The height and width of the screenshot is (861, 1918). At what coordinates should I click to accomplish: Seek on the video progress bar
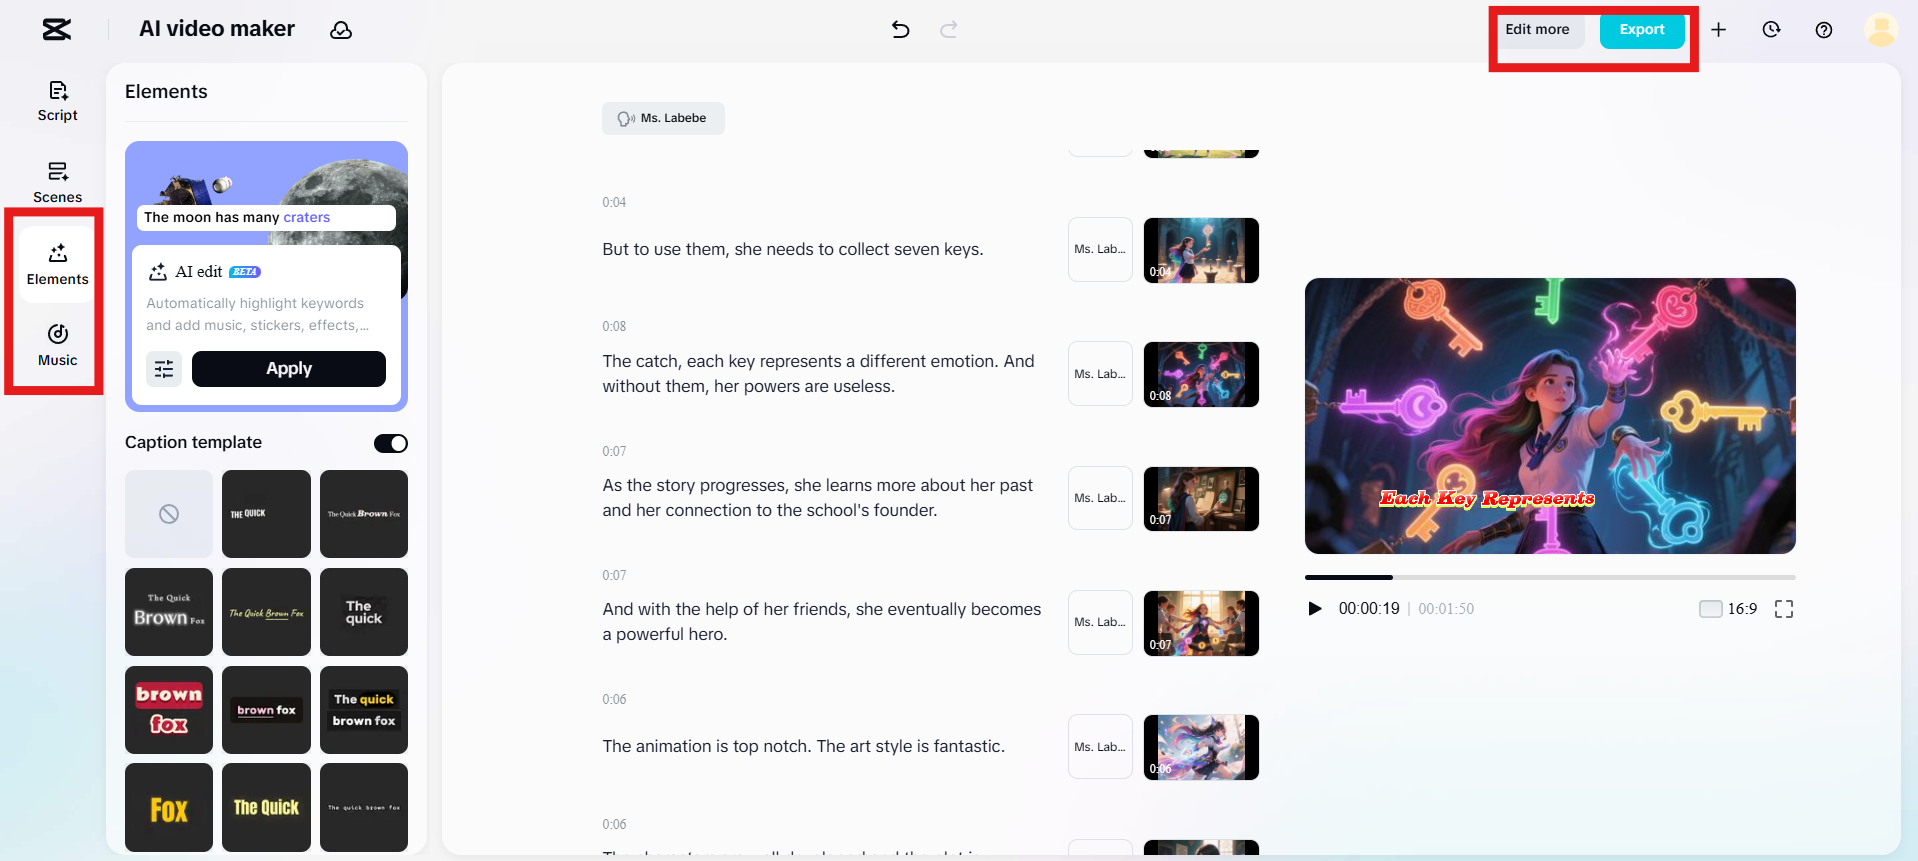(x=1550, y=577)
